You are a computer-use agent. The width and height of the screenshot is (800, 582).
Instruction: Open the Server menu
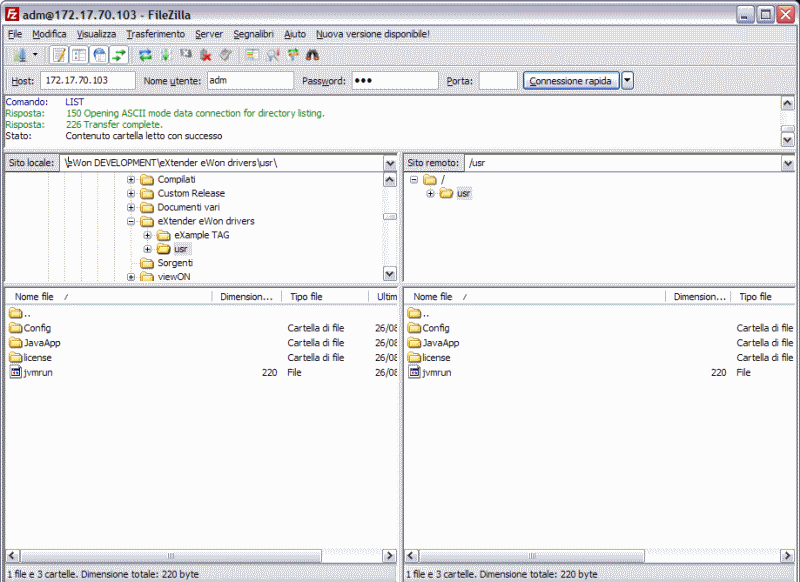tap(209, 34)
